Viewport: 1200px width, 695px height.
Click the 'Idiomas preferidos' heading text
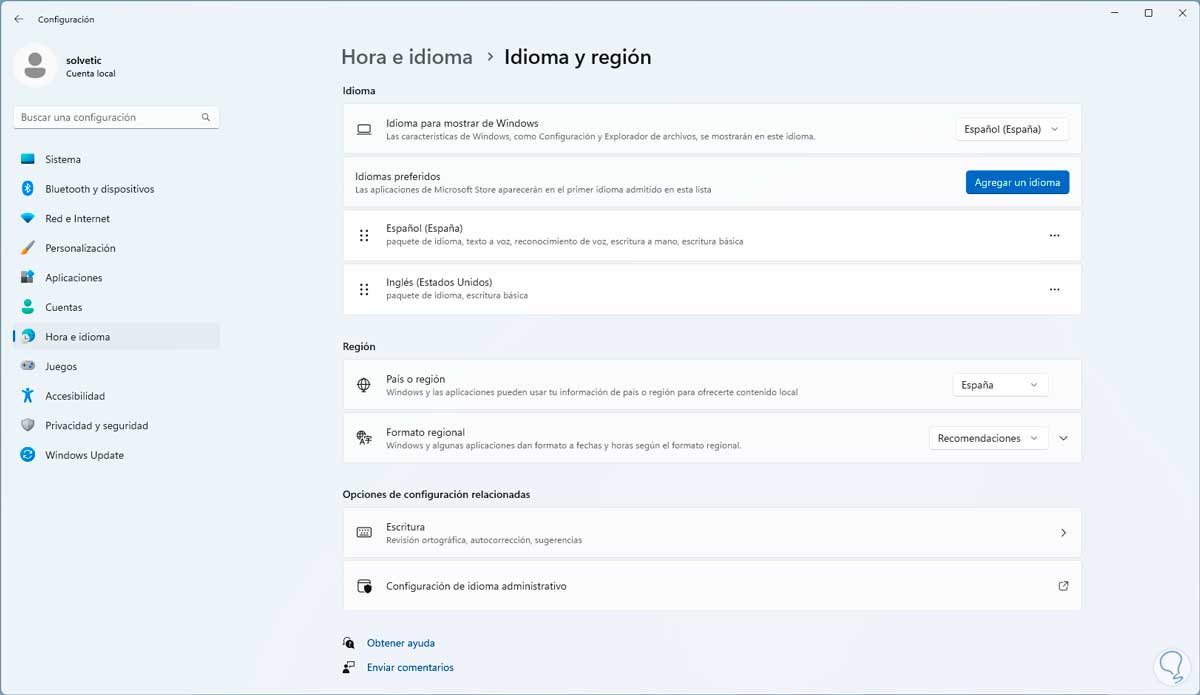click(x=398, y=176)
